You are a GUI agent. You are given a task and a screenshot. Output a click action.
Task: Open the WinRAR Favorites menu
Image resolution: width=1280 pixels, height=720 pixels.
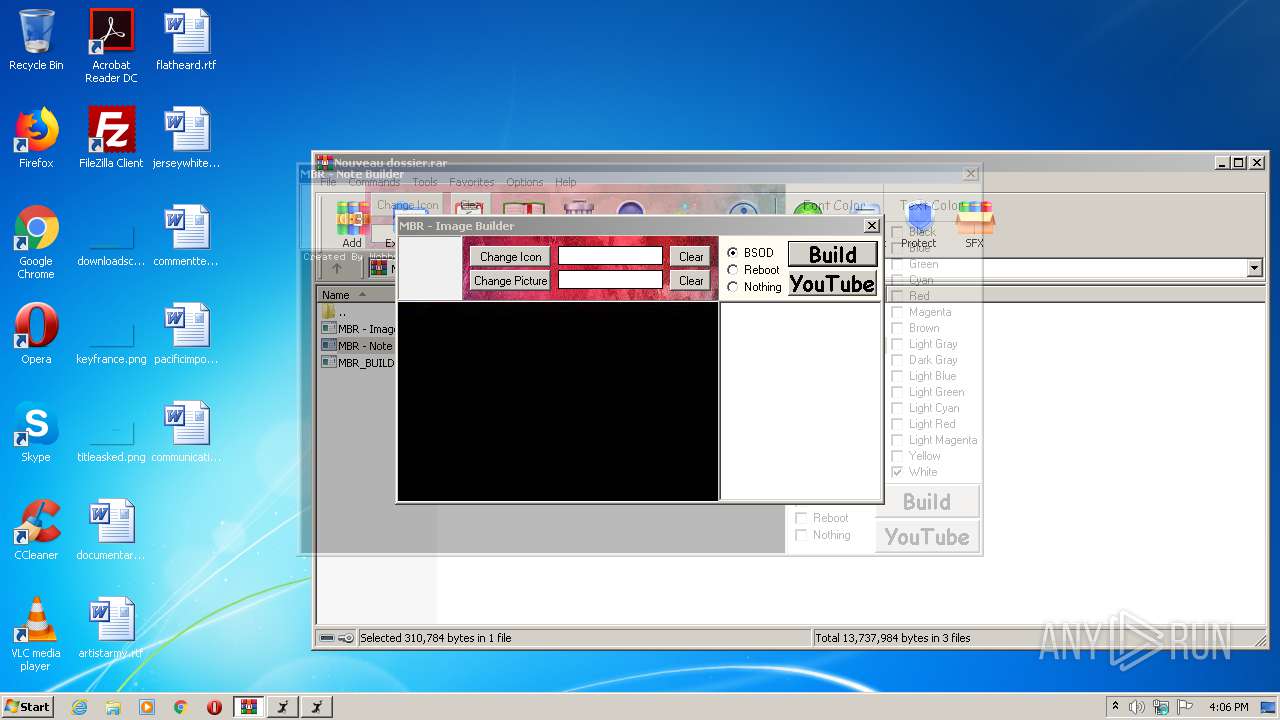(x=472, y=182)
